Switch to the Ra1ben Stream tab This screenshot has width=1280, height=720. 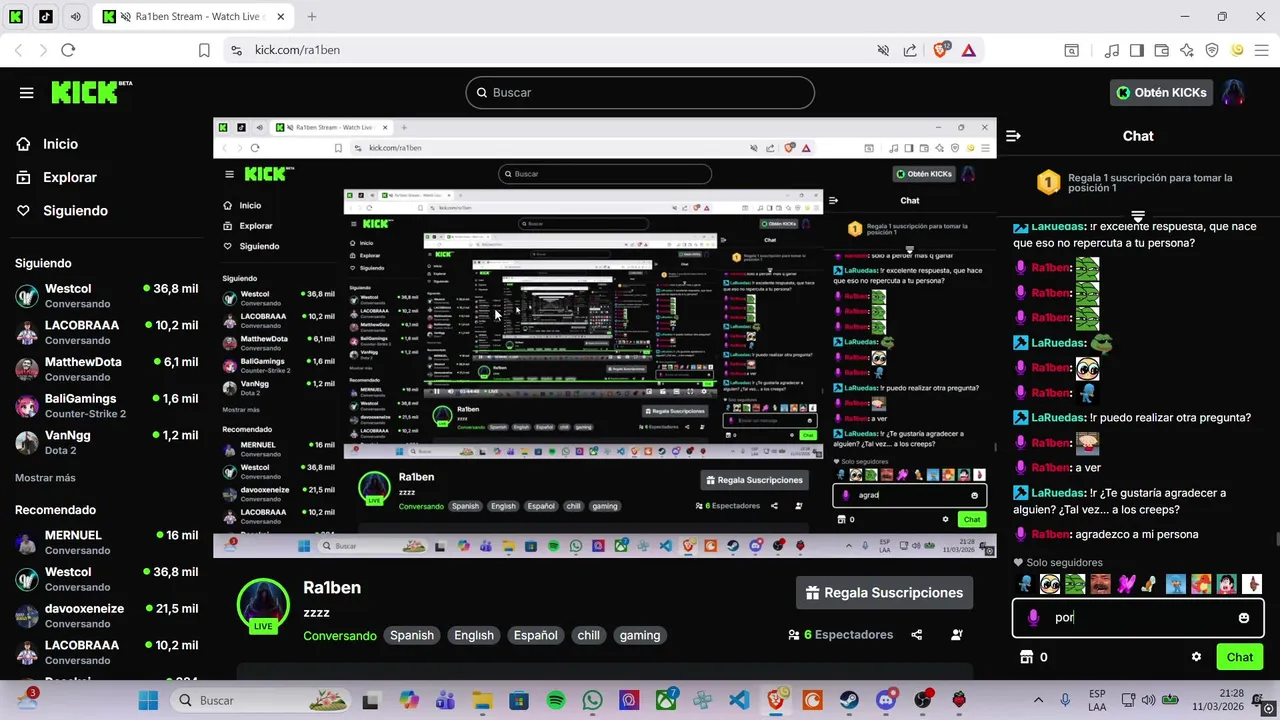(x=196, y=17)
